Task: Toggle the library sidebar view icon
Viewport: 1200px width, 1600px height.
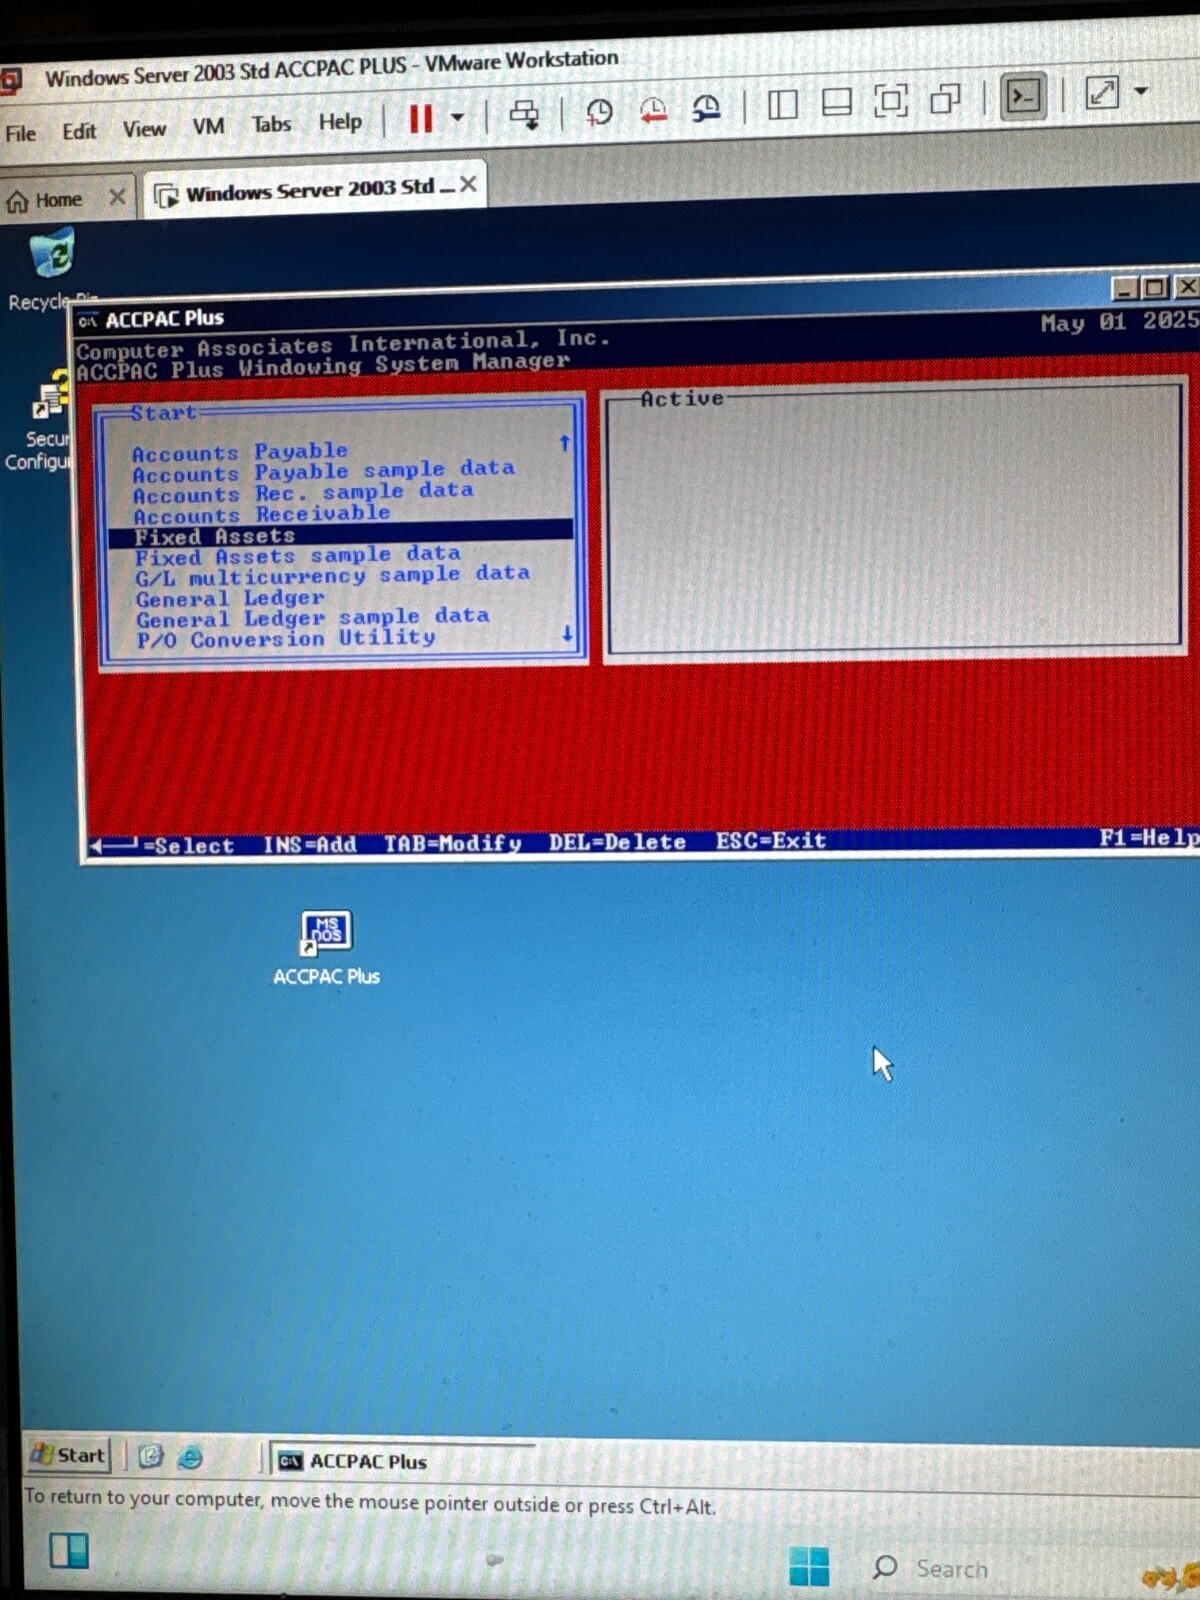Action: pyautogui.click(x=782, y=104)
